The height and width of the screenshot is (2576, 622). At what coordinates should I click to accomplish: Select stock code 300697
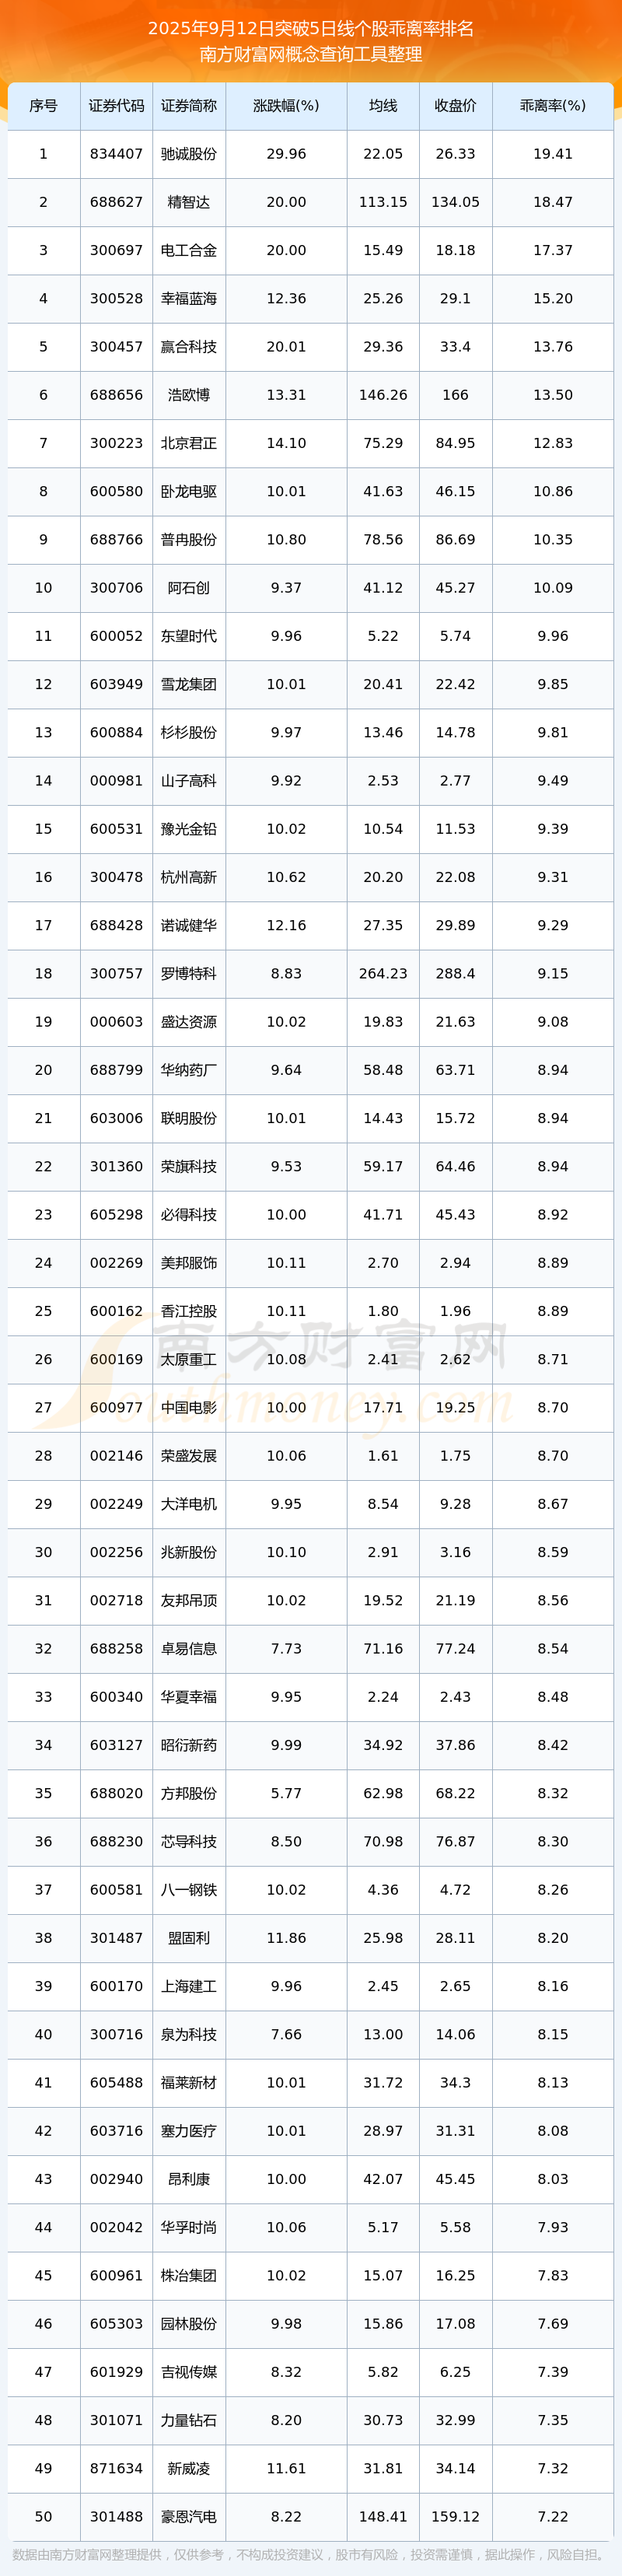[x=116, y=250]
